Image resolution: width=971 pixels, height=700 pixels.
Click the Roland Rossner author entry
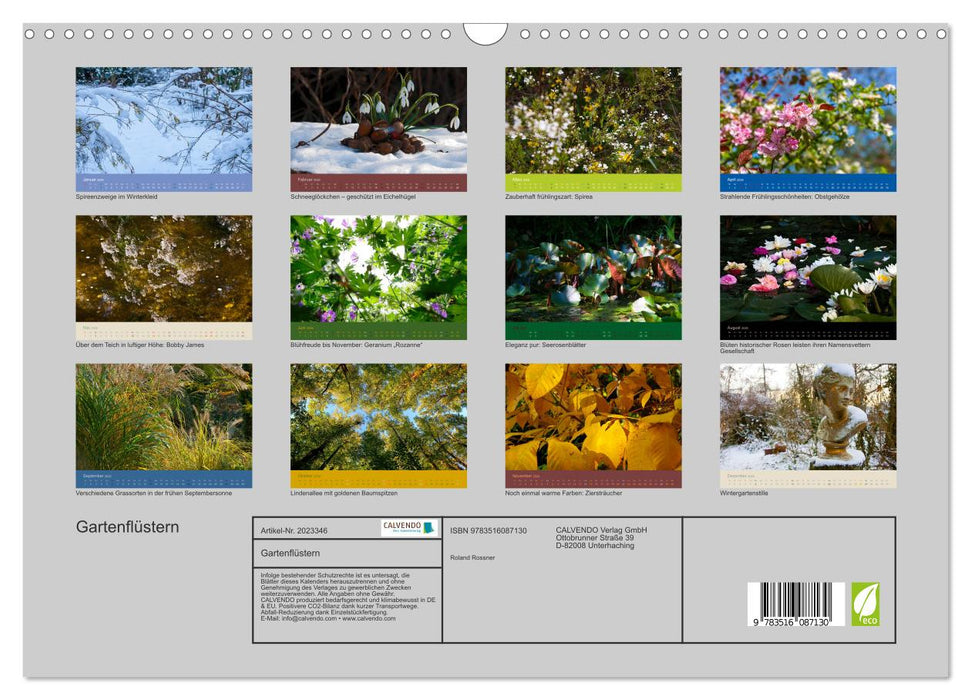tap(473, 556)
